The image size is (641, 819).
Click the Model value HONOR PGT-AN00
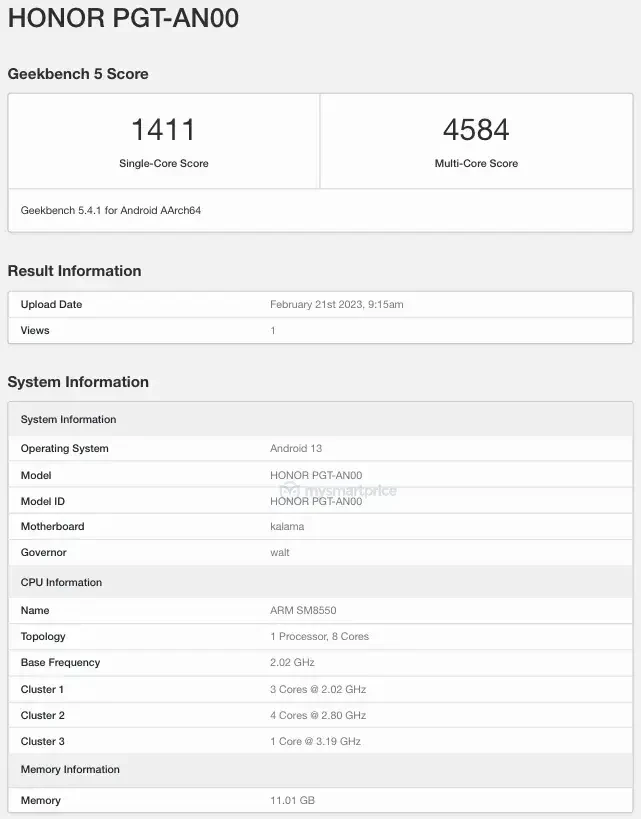click(x=316, y=475)
